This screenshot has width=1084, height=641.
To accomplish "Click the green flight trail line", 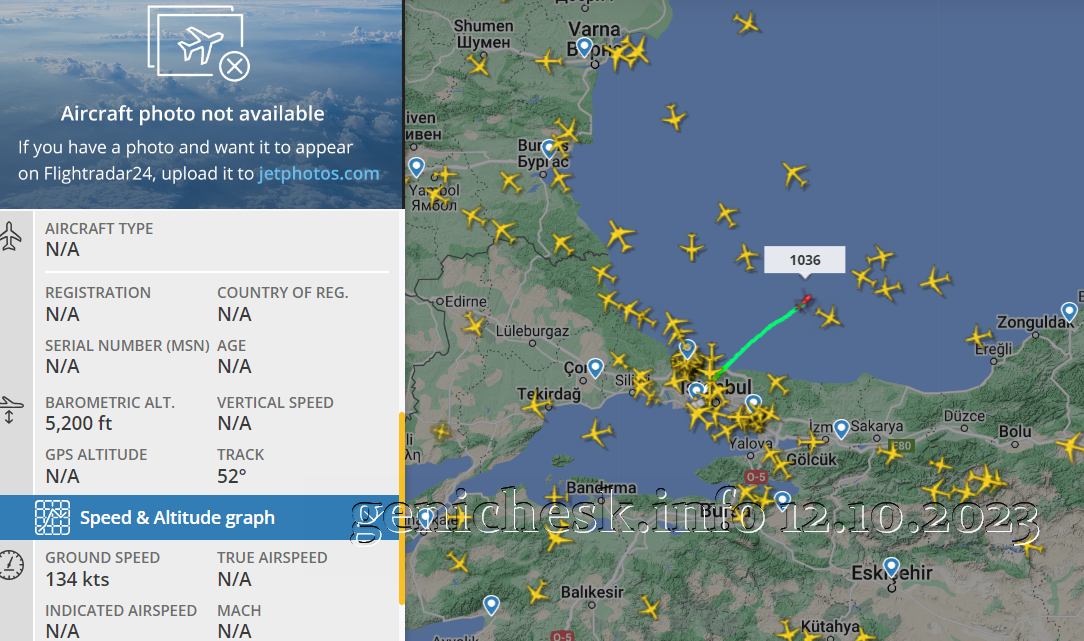I will point(757,342).
